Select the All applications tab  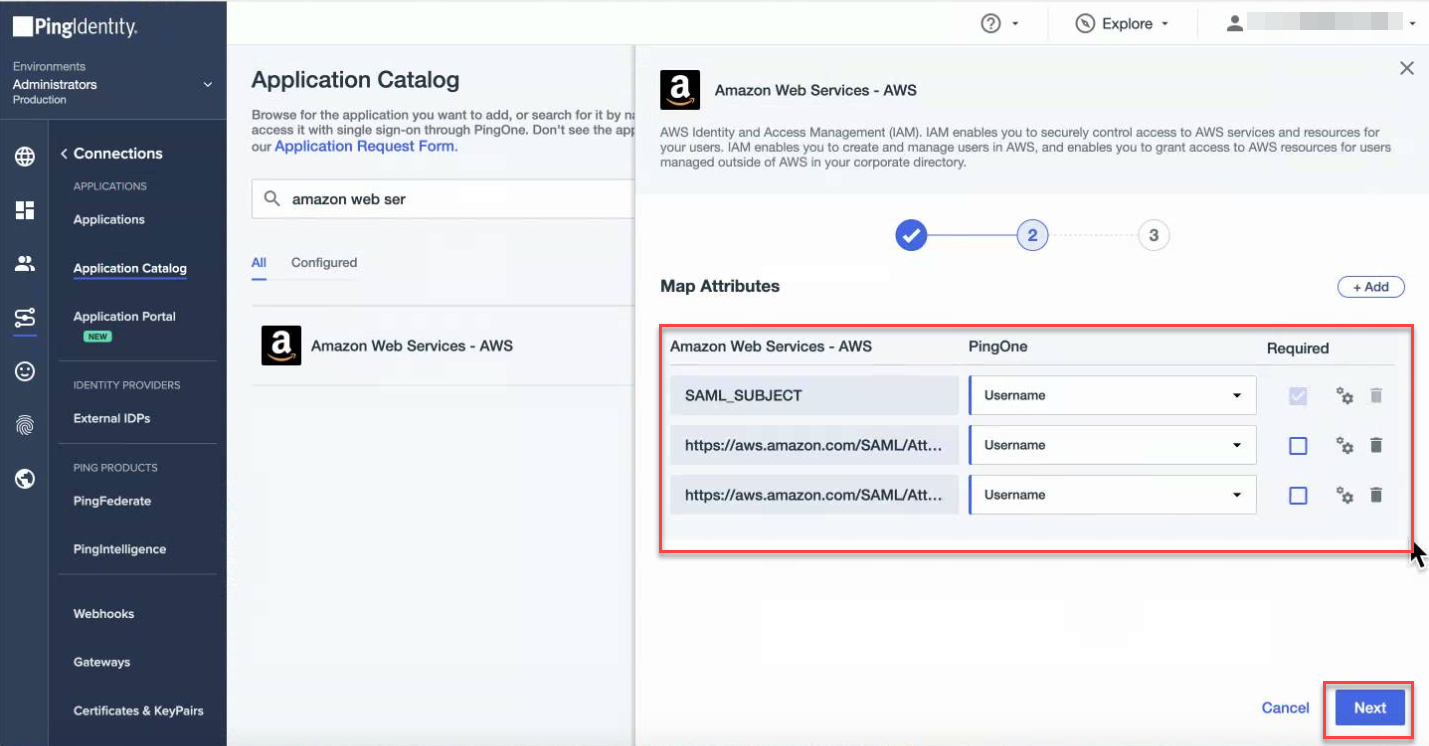[258, 262]
